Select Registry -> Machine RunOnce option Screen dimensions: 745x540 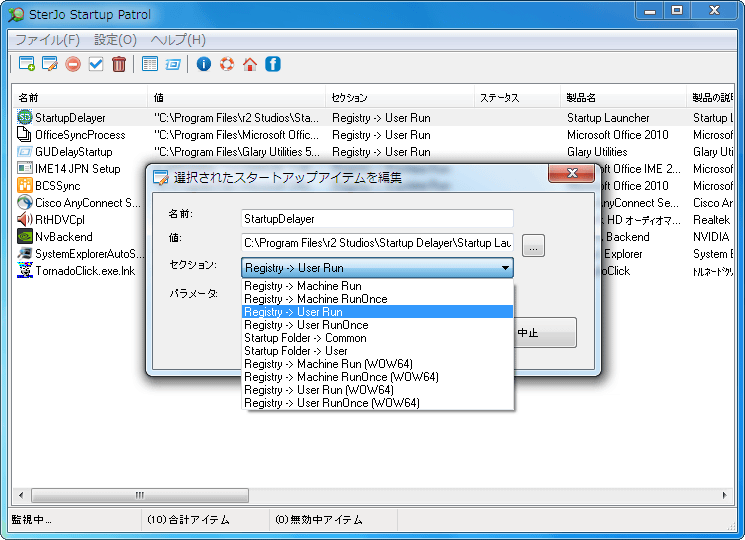point(377,299)
